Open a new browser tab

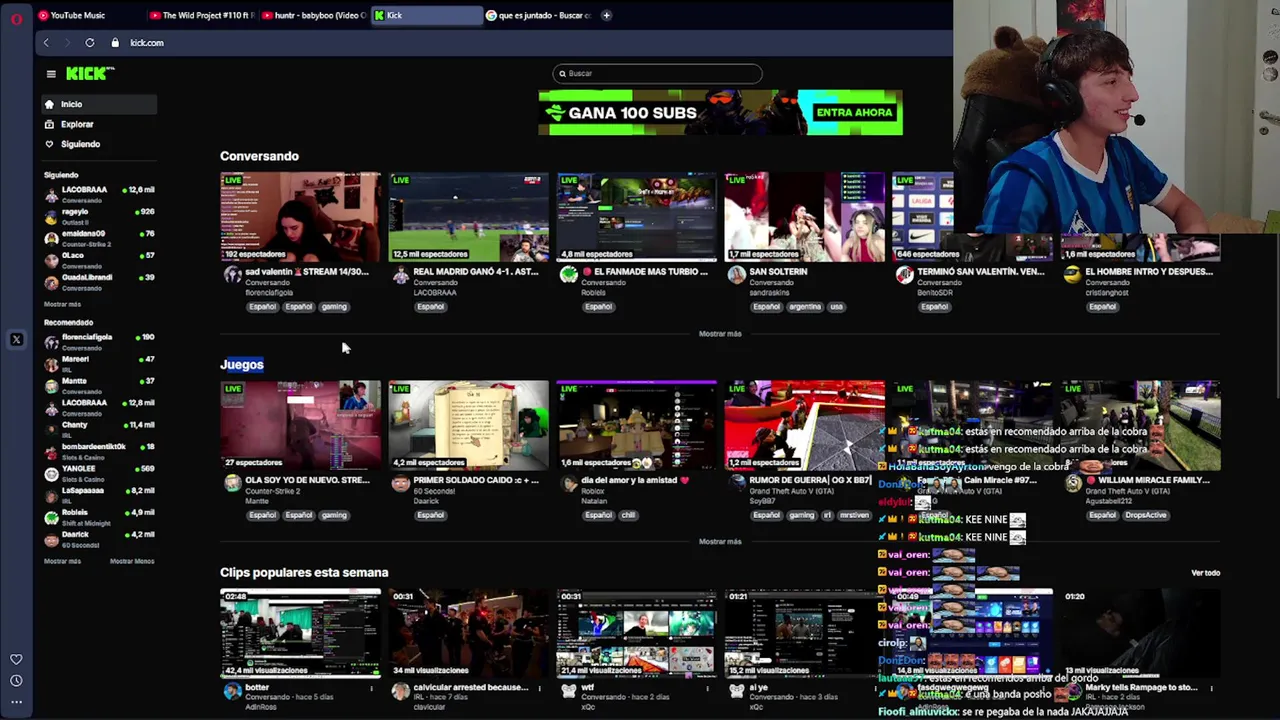(607, 15)
